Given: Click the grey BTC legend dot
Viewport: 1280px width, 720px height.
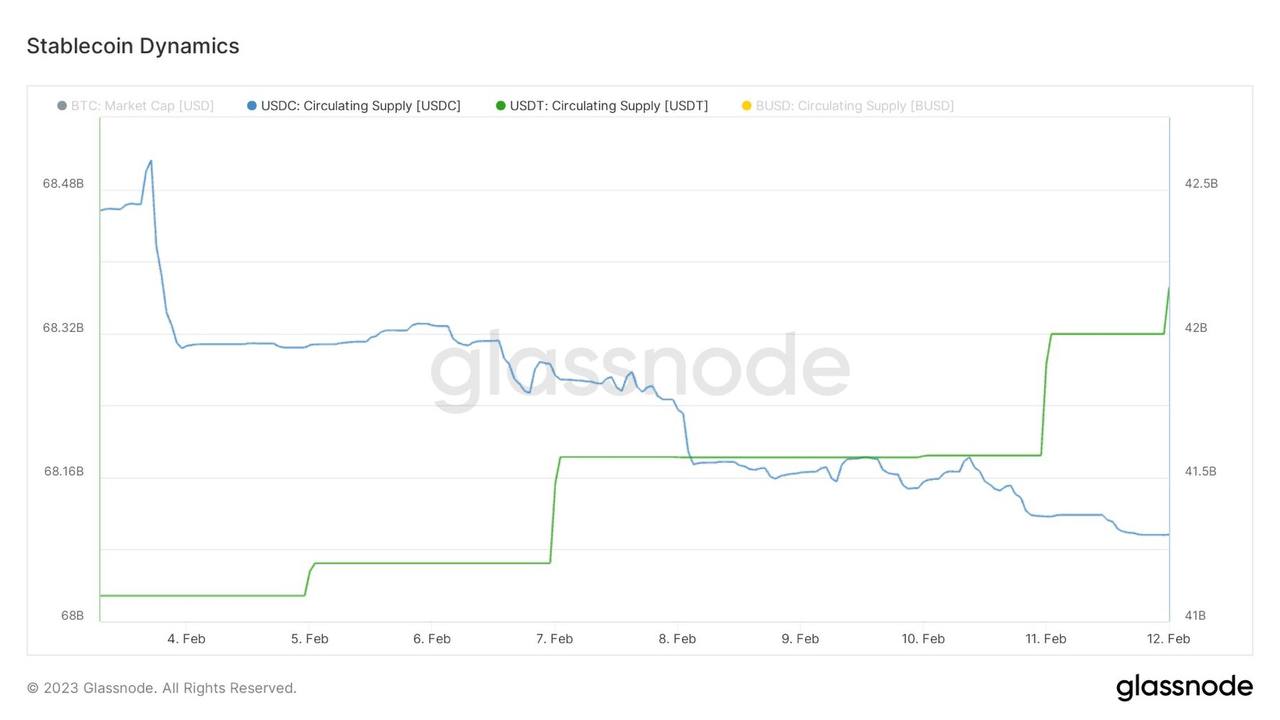Looking at the screenshot, I should pos(62,105).
